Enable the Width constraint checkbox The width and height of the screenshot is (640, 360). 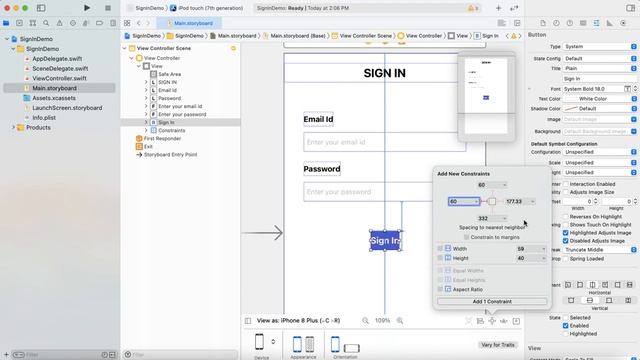click(440, 249)
